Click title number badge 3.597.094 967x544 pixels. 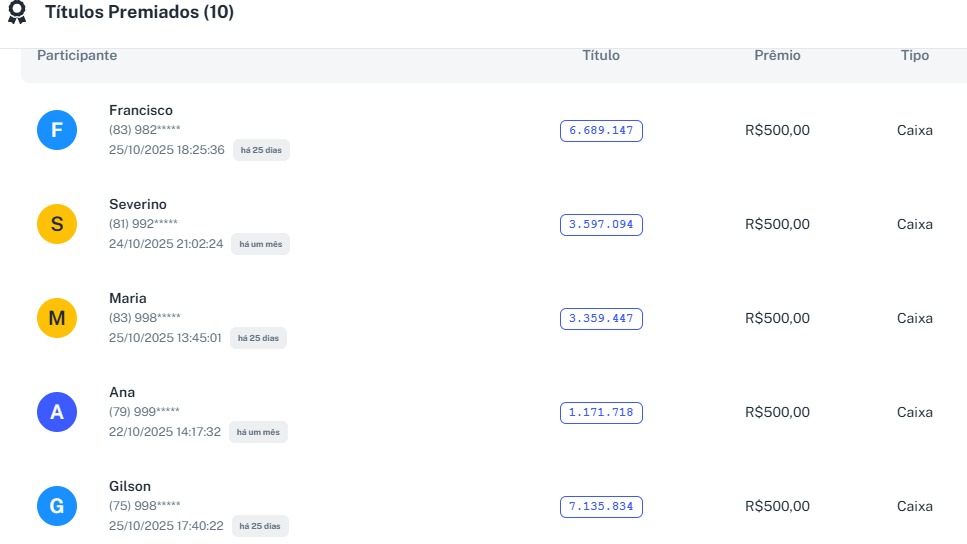(x=601, y=224)
